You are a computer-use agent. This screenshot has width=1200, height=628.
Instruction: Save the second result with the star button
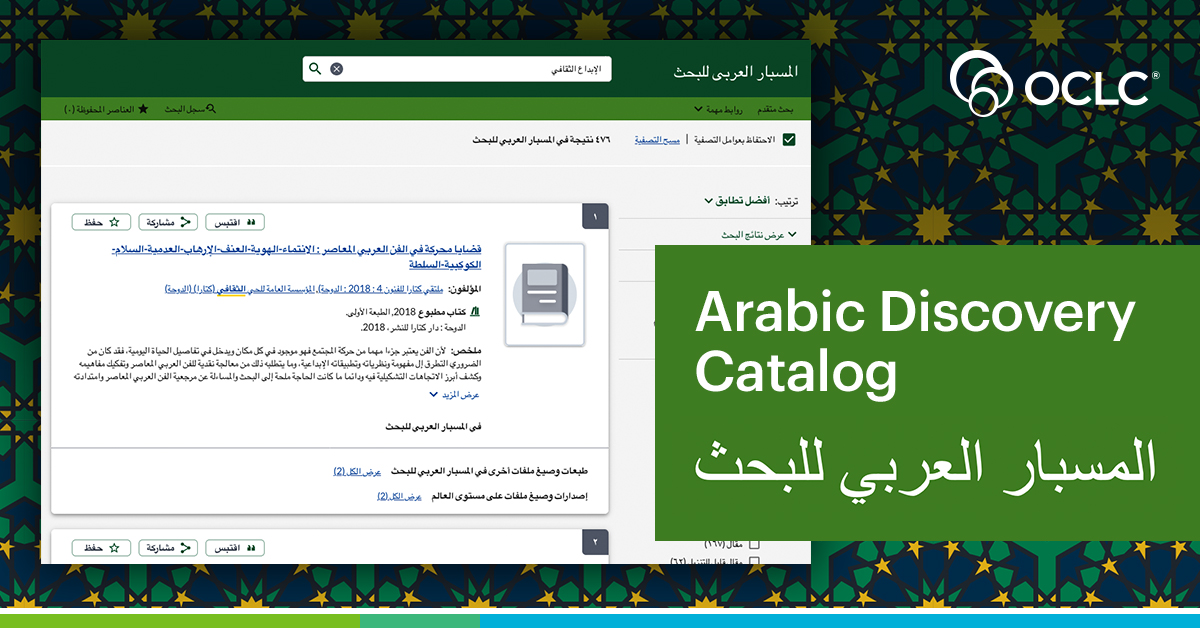pyautogui.click(x=101, y=548)
